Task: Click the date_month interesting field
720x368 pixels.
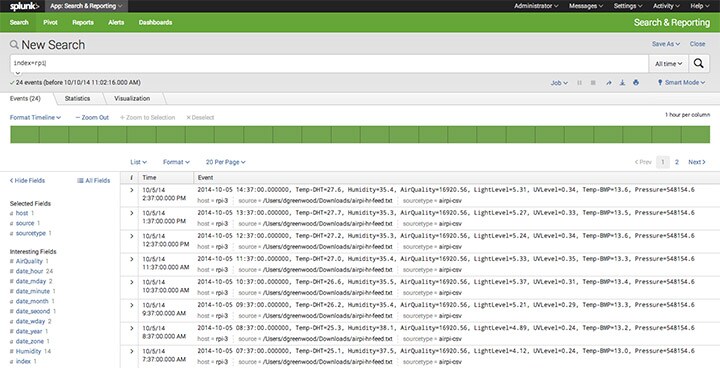Action: 32,301
